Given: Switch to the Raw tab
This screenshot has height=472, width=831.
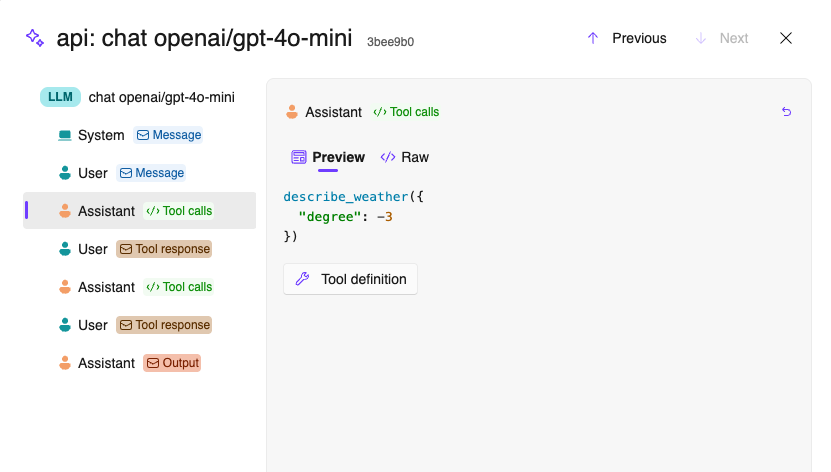Looking at the screenshot, I should pos(405,157).
